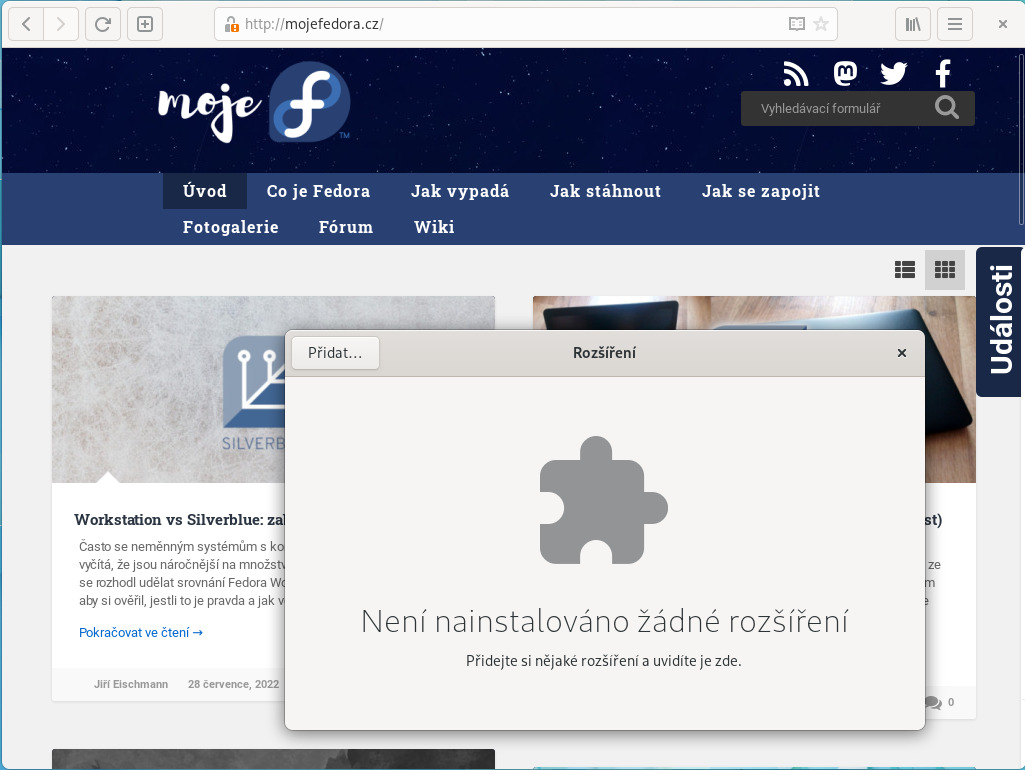Go to the Fotogalerie menu item
Image resolution: width=1025 pixels, height=770 pixels.
click(x=230, y=227)
